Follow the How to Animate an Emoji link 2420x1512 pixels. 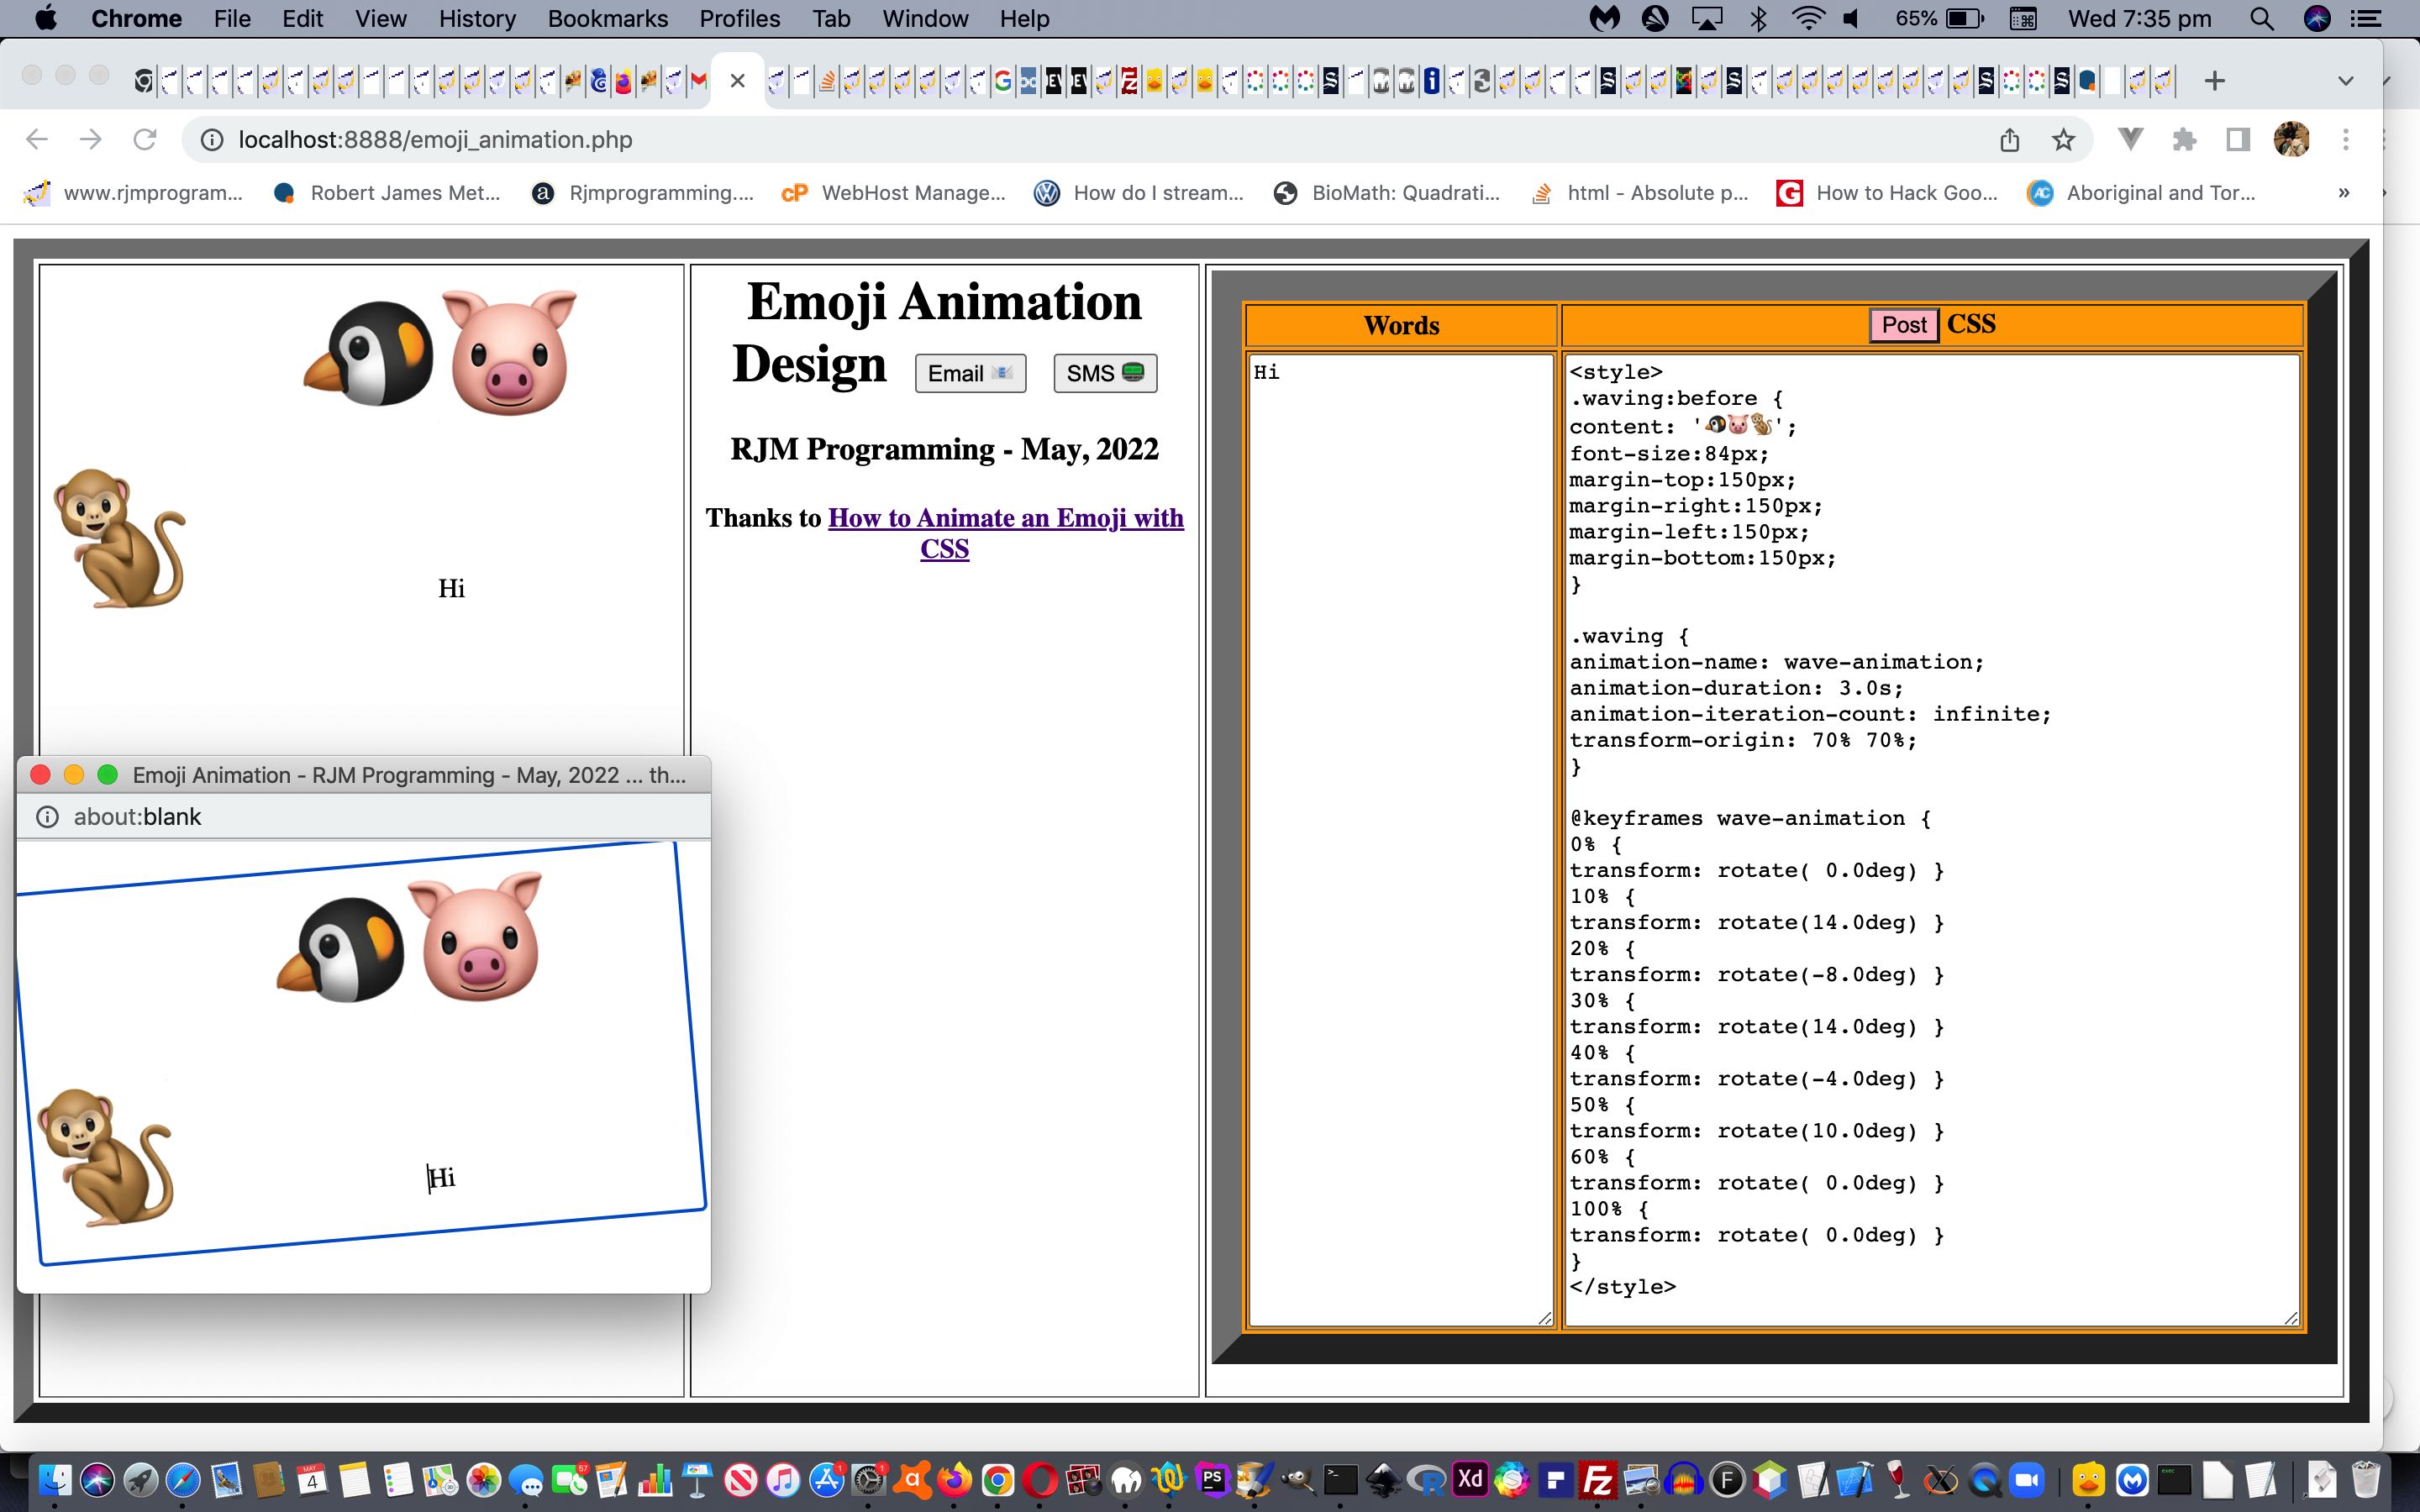tap(1005, 532)
